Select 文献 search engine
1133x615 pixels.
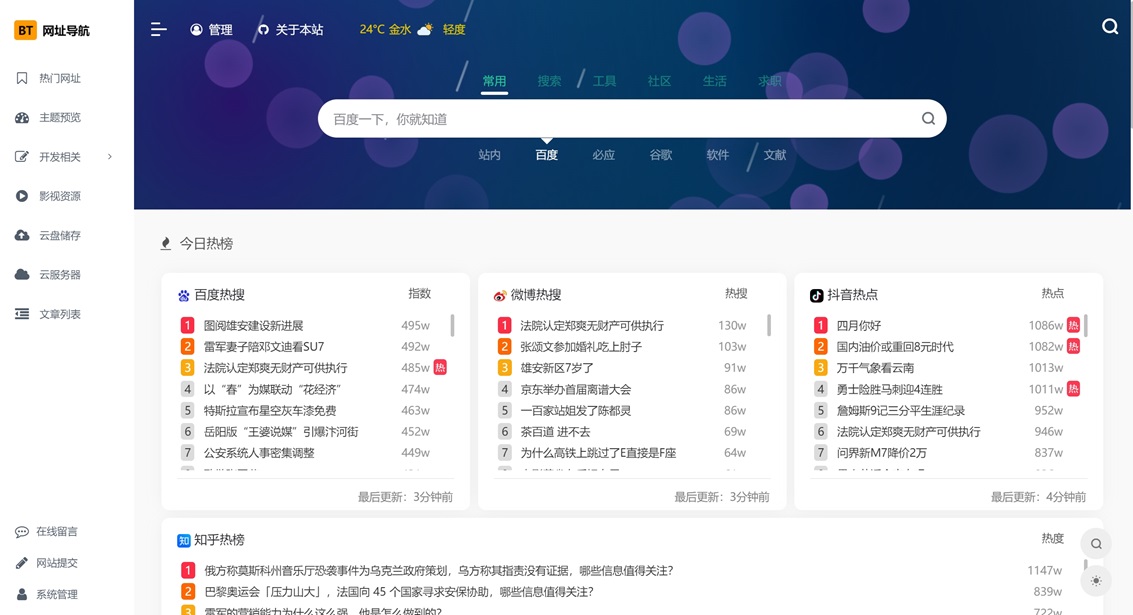775,155
